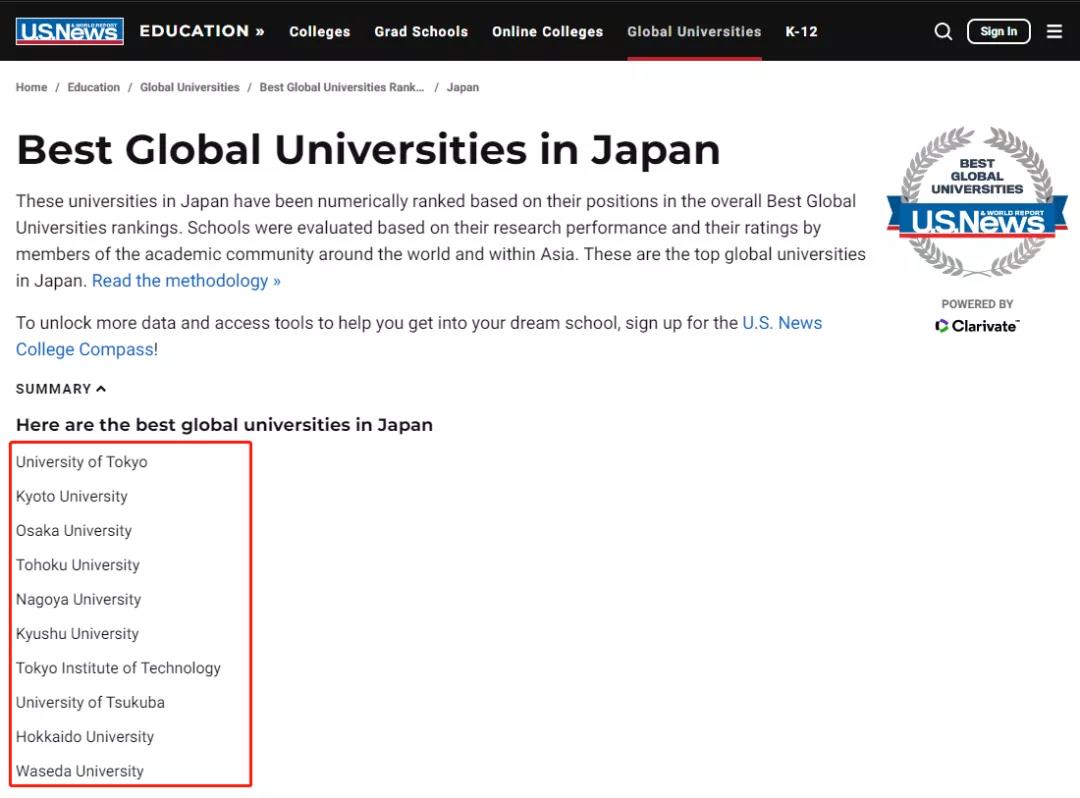Click the Clarivate logo

click(977, 326)
